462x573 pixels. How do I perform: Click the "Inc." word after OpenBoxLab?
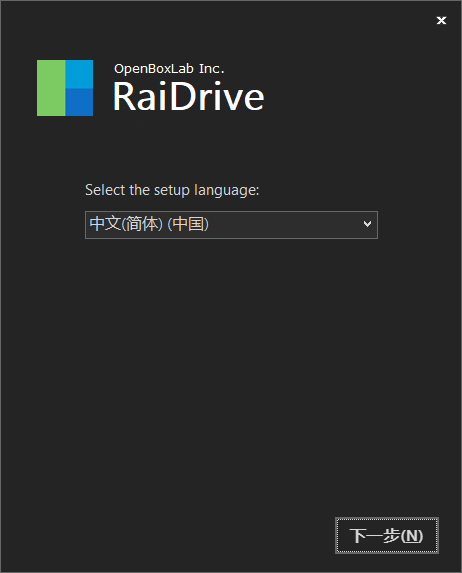tap(212, 68)
